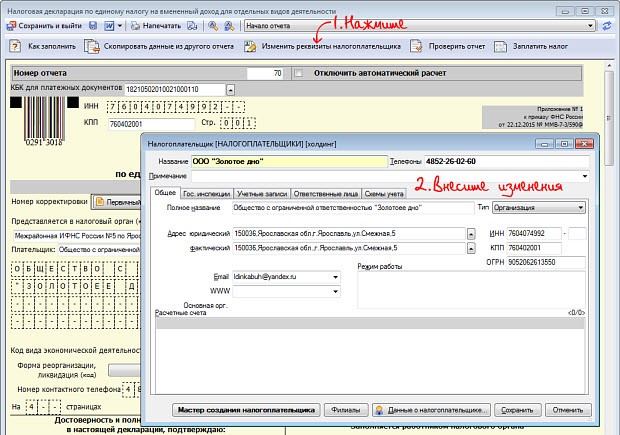Click the Первичный correction number button
620x435 pixels.
pos(117,202)
